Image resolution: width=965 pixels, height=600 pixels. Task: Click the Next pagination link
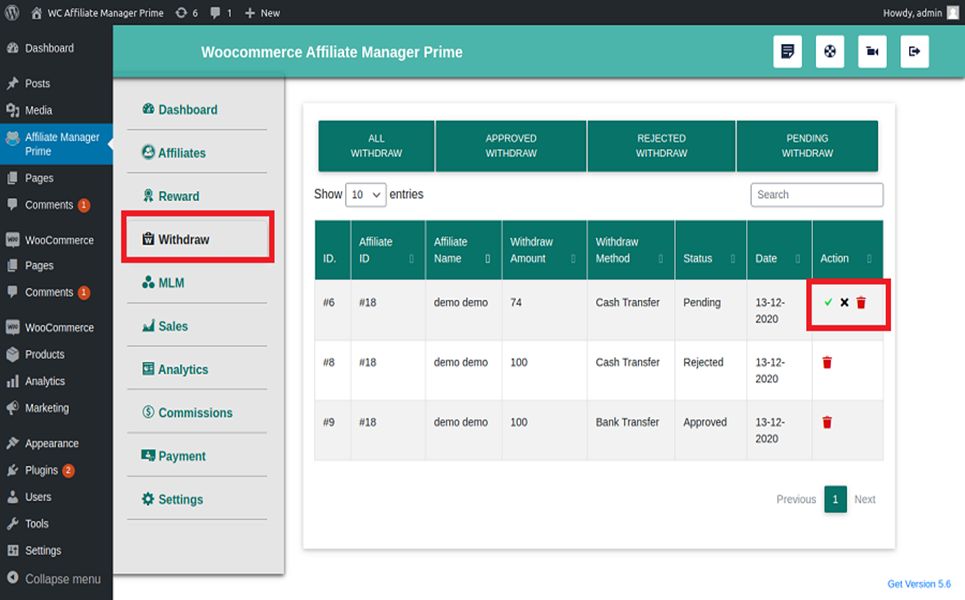864,499
